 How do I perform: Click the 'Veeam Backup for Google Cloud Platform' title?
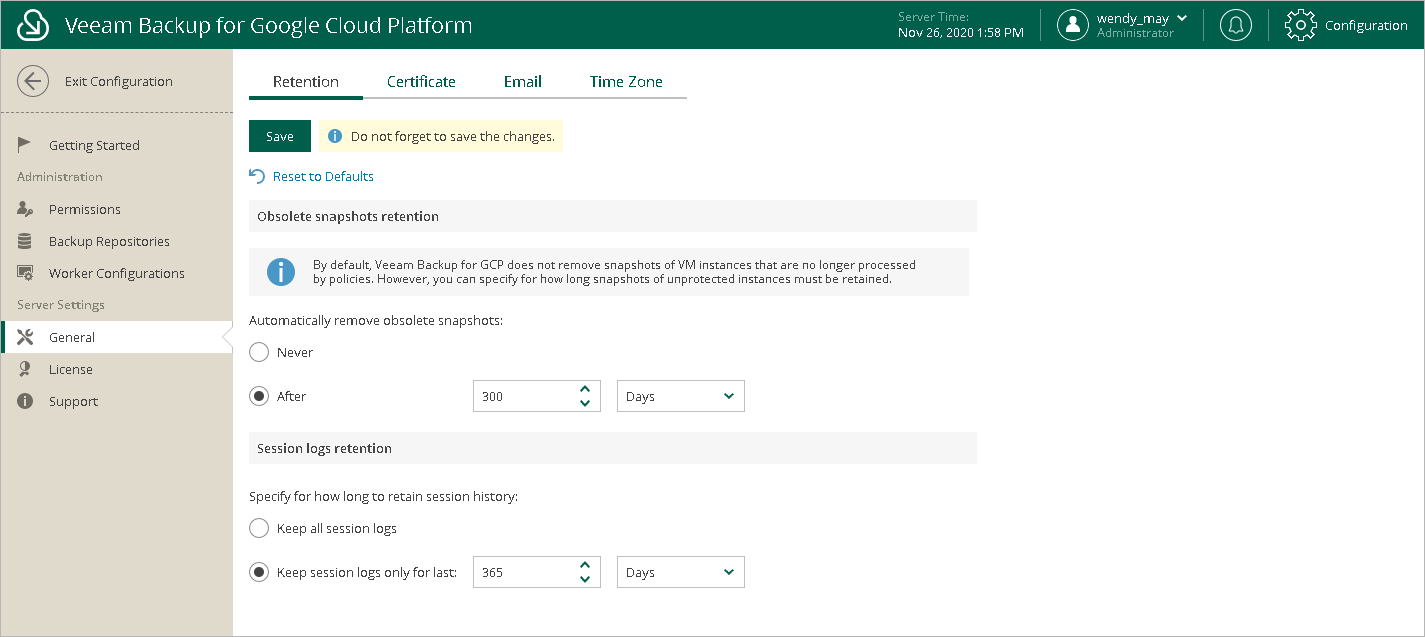268,26
